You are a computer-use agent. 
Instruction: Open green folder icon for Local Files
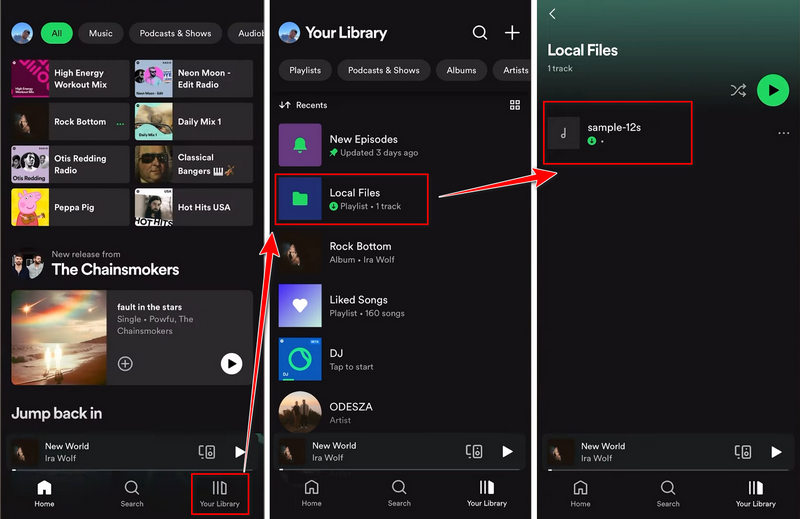(x=300, y=199)
